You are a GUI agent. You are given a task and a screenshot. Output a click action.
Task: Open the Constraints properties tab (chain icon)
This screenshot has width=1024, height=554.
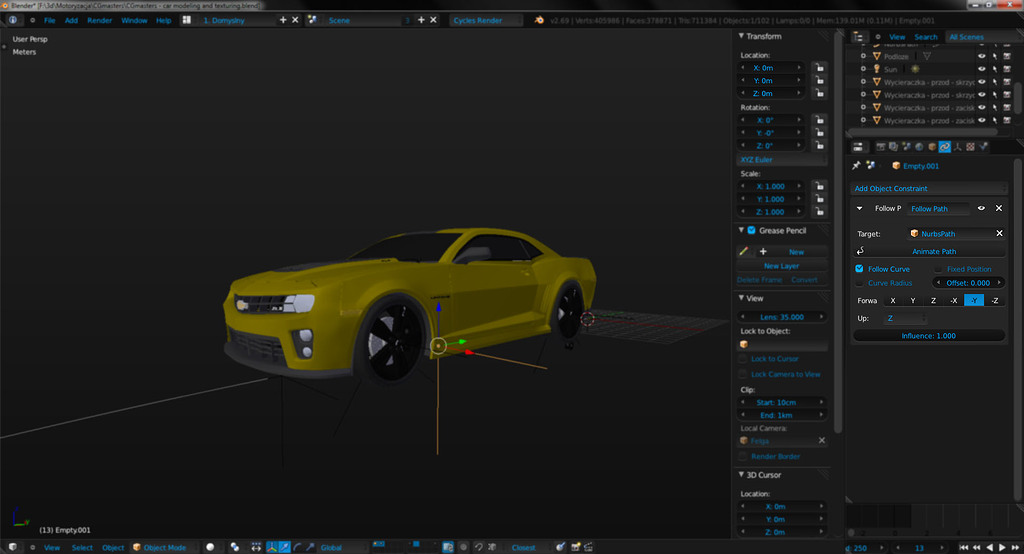(x=945, y=147)
